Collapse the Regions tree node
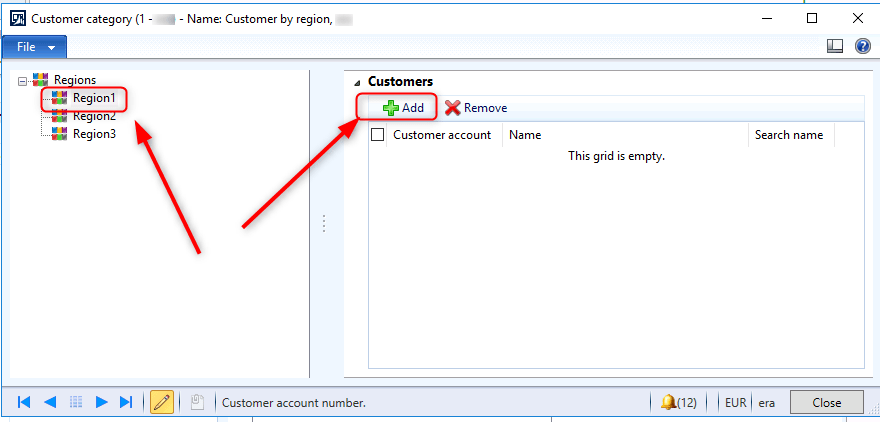 click(x=23, y=81)
